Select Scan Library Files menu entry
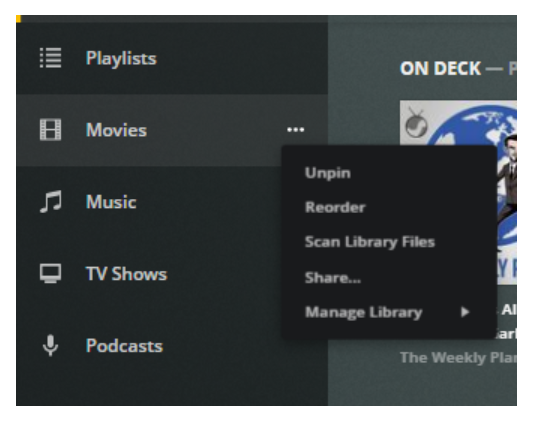The width and height of the screenshot is (533, 425). [370, 242]
